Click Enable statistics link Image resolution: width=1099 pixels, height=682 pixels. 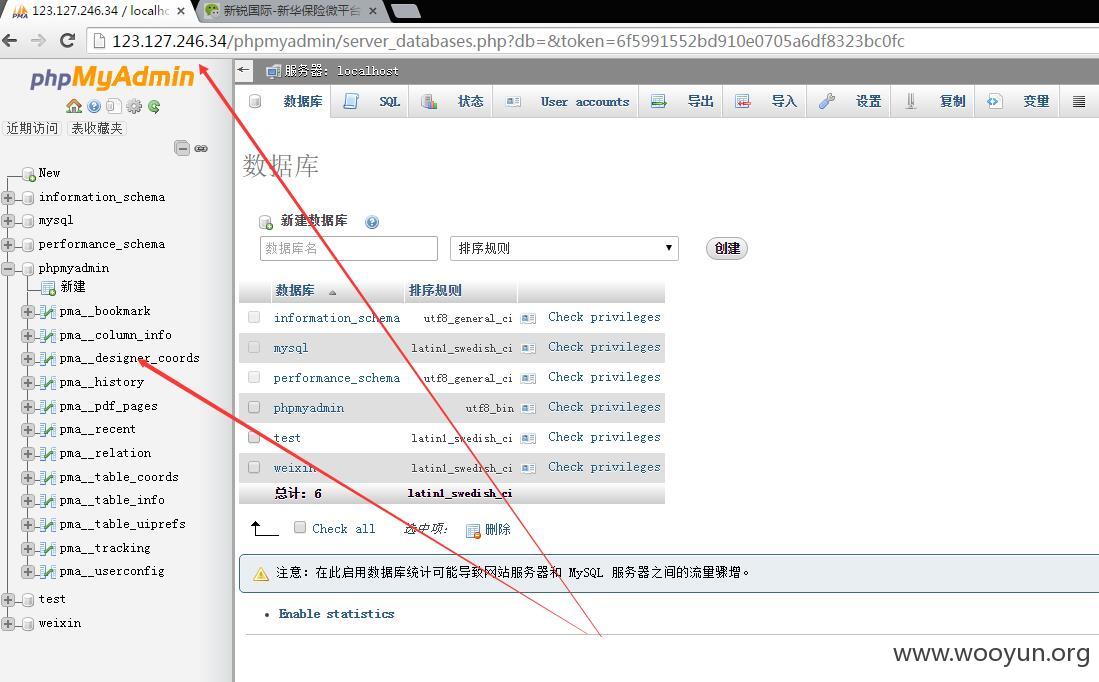point(336,614)
